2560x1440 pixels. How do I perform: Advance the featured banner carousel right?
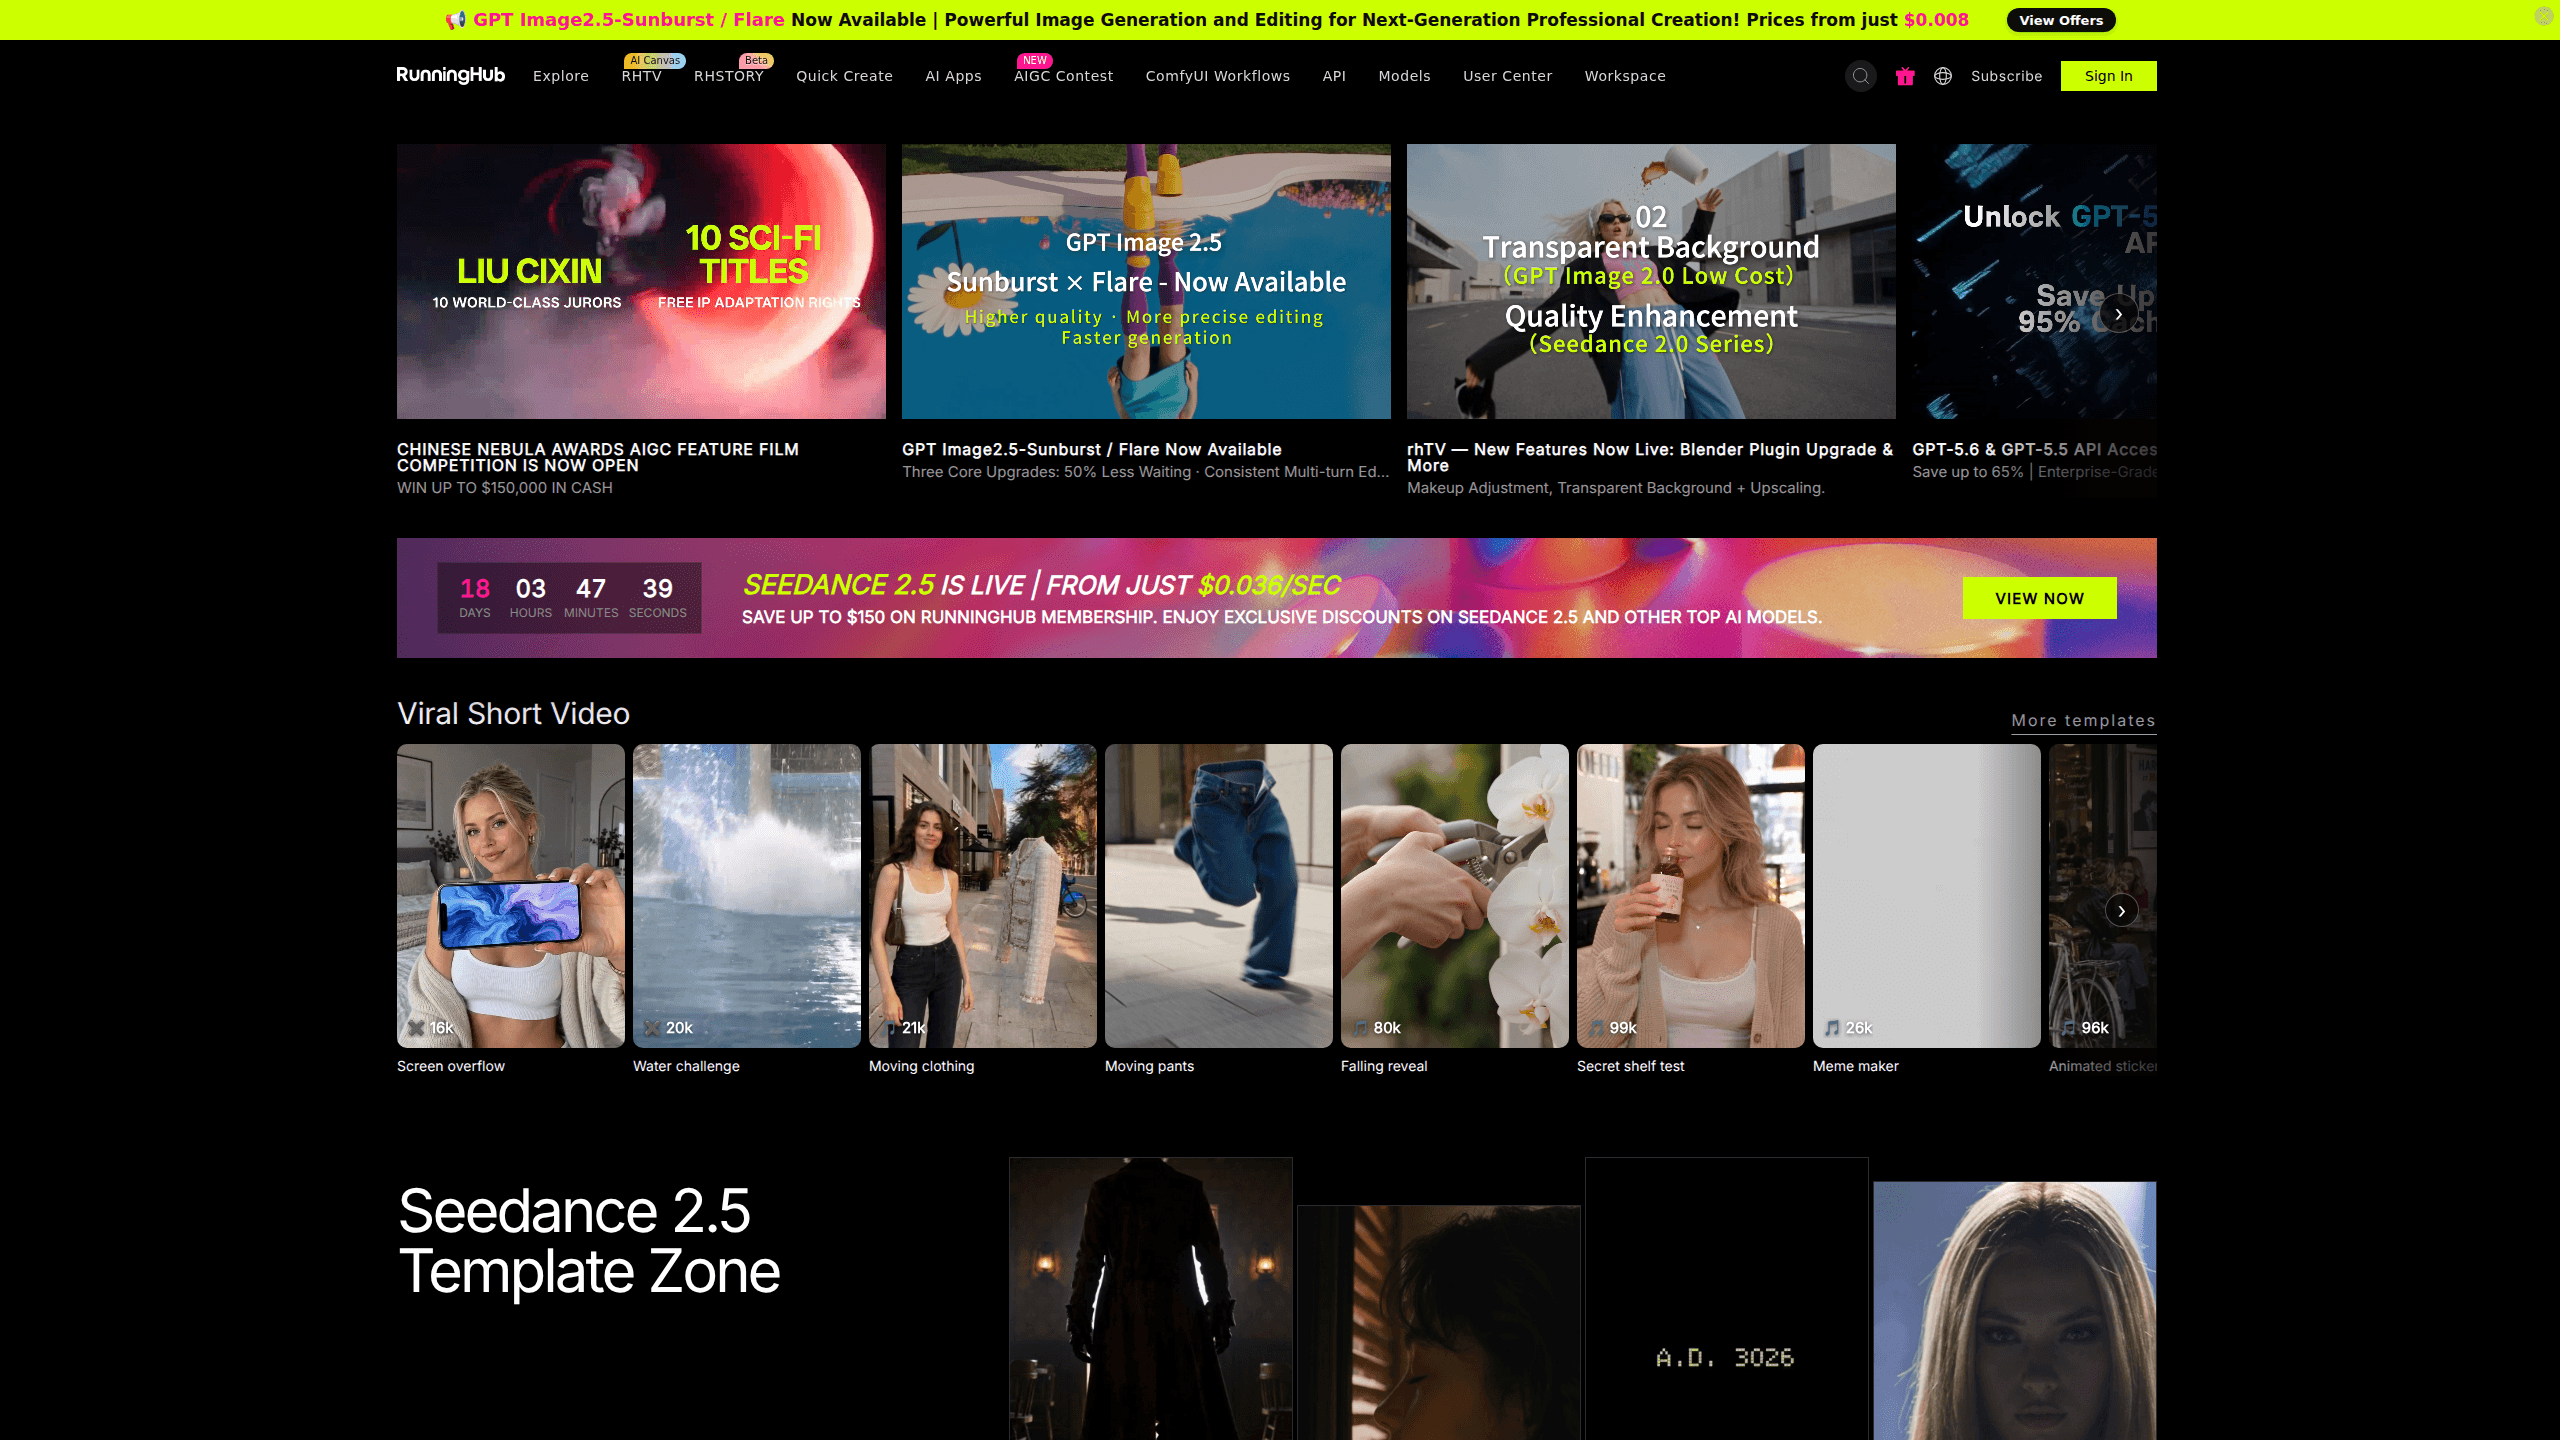2118,314
